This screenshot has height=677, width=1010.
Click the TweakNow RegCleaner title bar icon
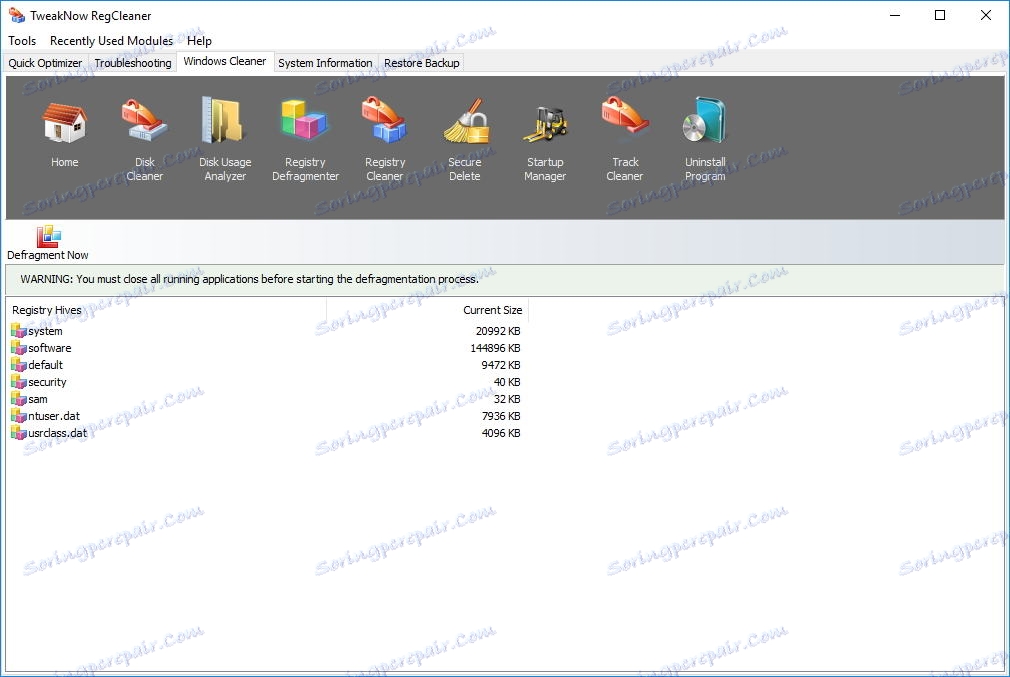16,15
